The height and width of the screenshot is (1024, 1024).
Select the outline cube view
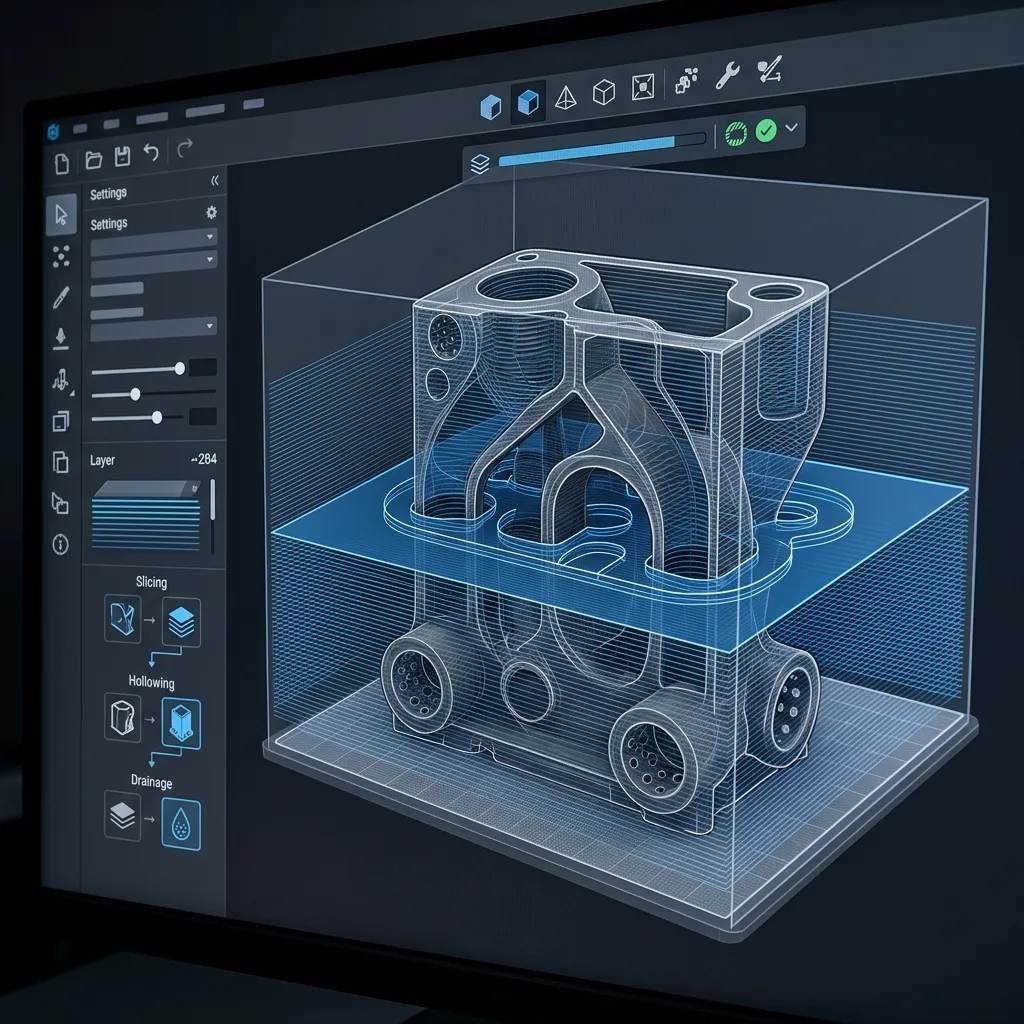coord(603,92)
